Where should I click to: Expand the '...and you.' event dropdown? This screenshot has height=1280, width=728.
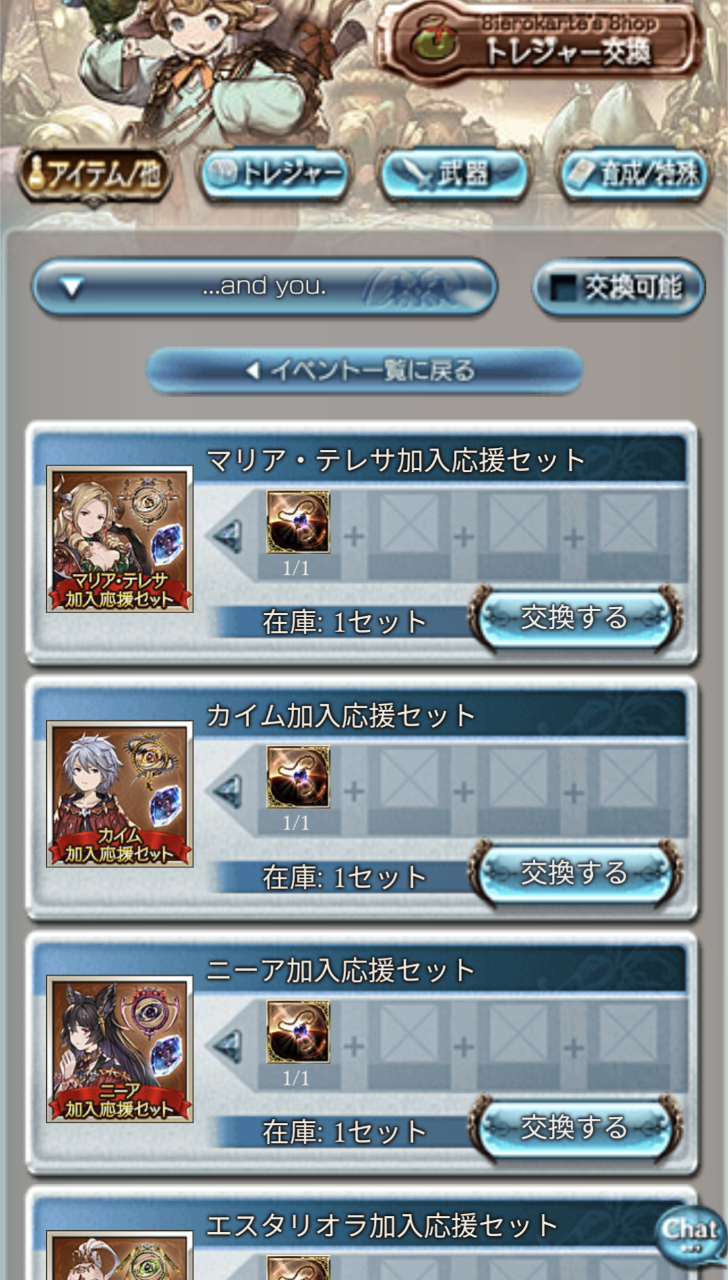click(x=265, y=288)
